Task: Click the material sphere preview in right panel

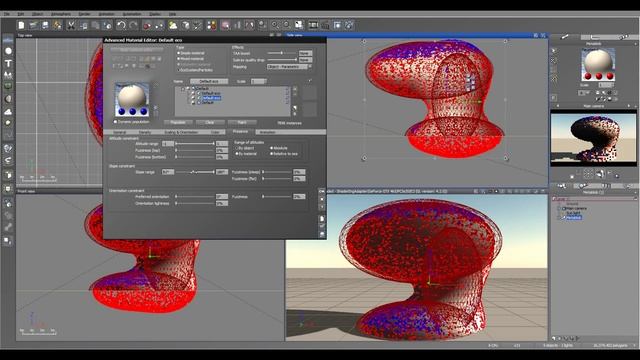Action: 598,64
